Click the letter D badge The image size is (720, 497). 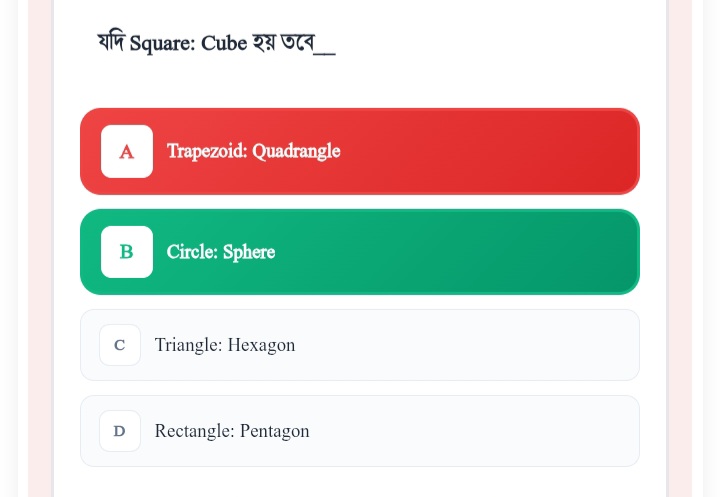[120, 431]
